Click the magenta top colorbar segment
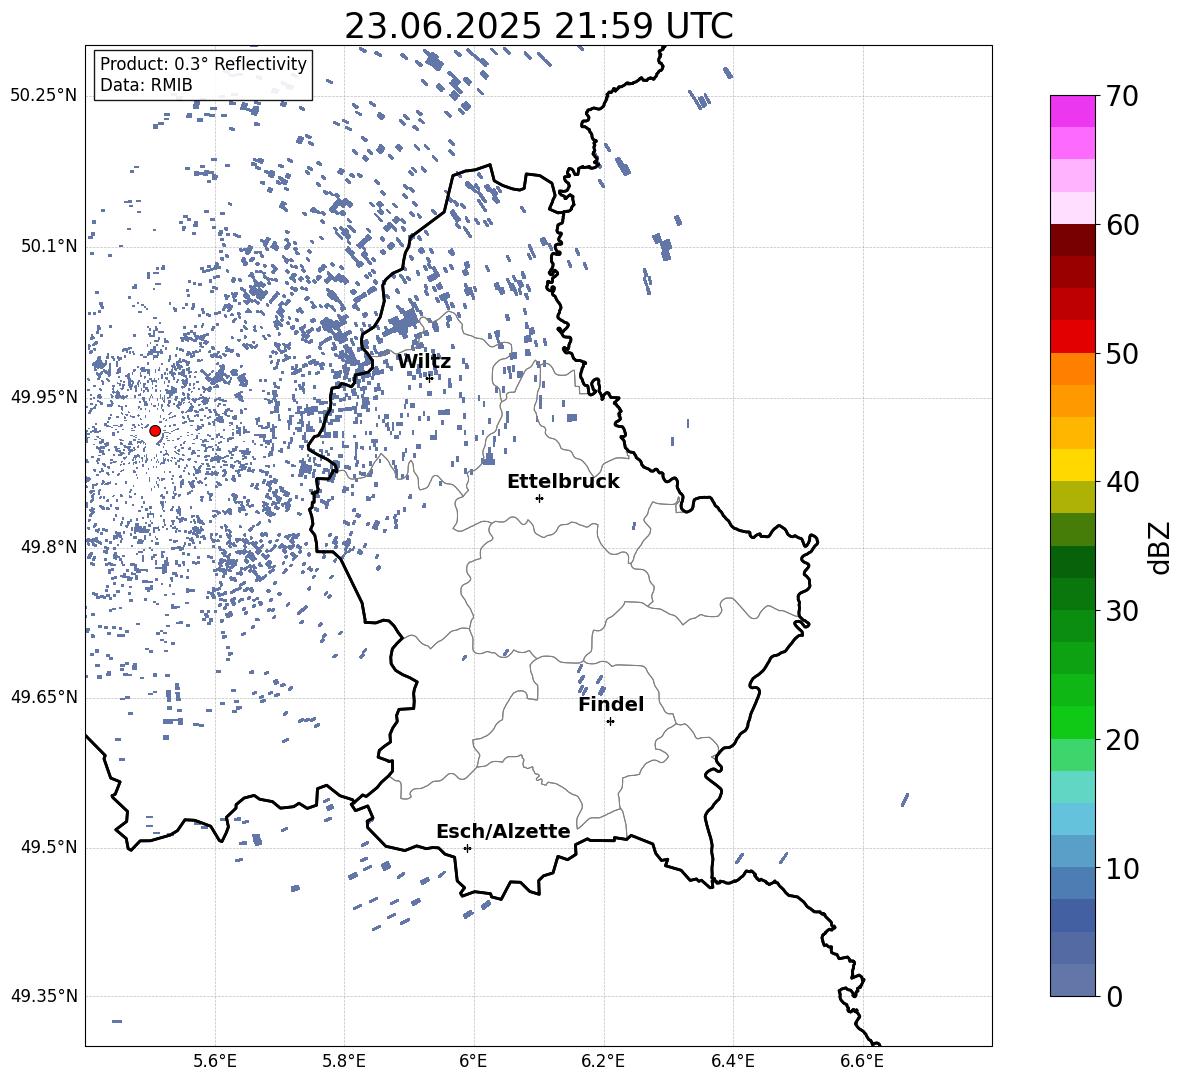Image resolution: width=1184 pixels, height=1081 pixels. 1072,111
